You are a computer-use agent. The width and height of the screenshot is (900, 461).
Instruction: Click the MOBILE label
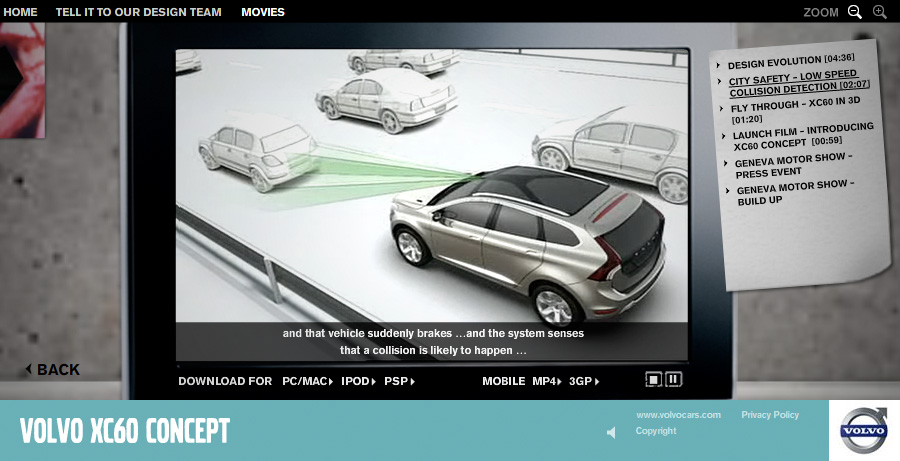(503, 381)
